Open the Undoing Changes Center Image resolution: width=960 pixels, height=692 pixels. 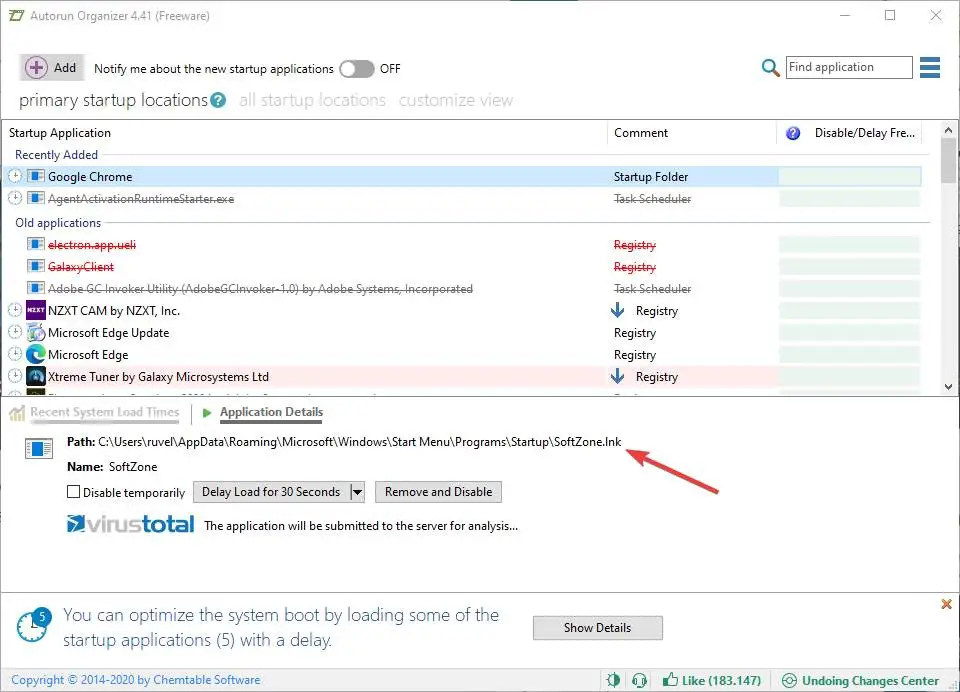pyautogui.click(x=861, y=680)
